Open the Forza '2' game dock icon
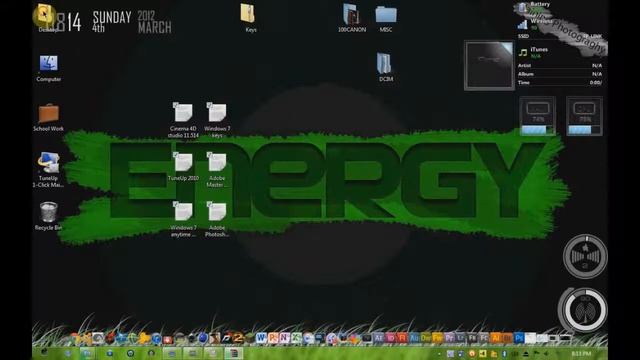Screen dimensions: 640x360 [238, 338]
